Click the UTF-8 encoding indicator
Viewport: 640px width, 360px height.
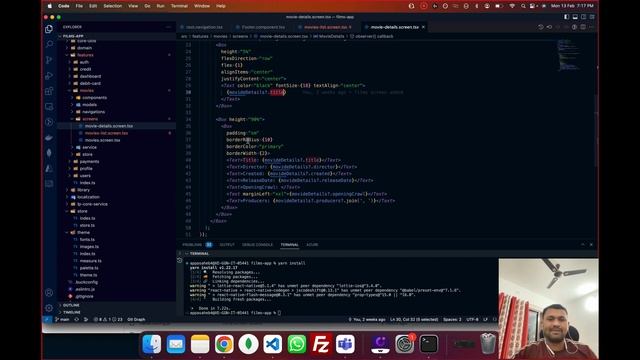coord(472,320)
